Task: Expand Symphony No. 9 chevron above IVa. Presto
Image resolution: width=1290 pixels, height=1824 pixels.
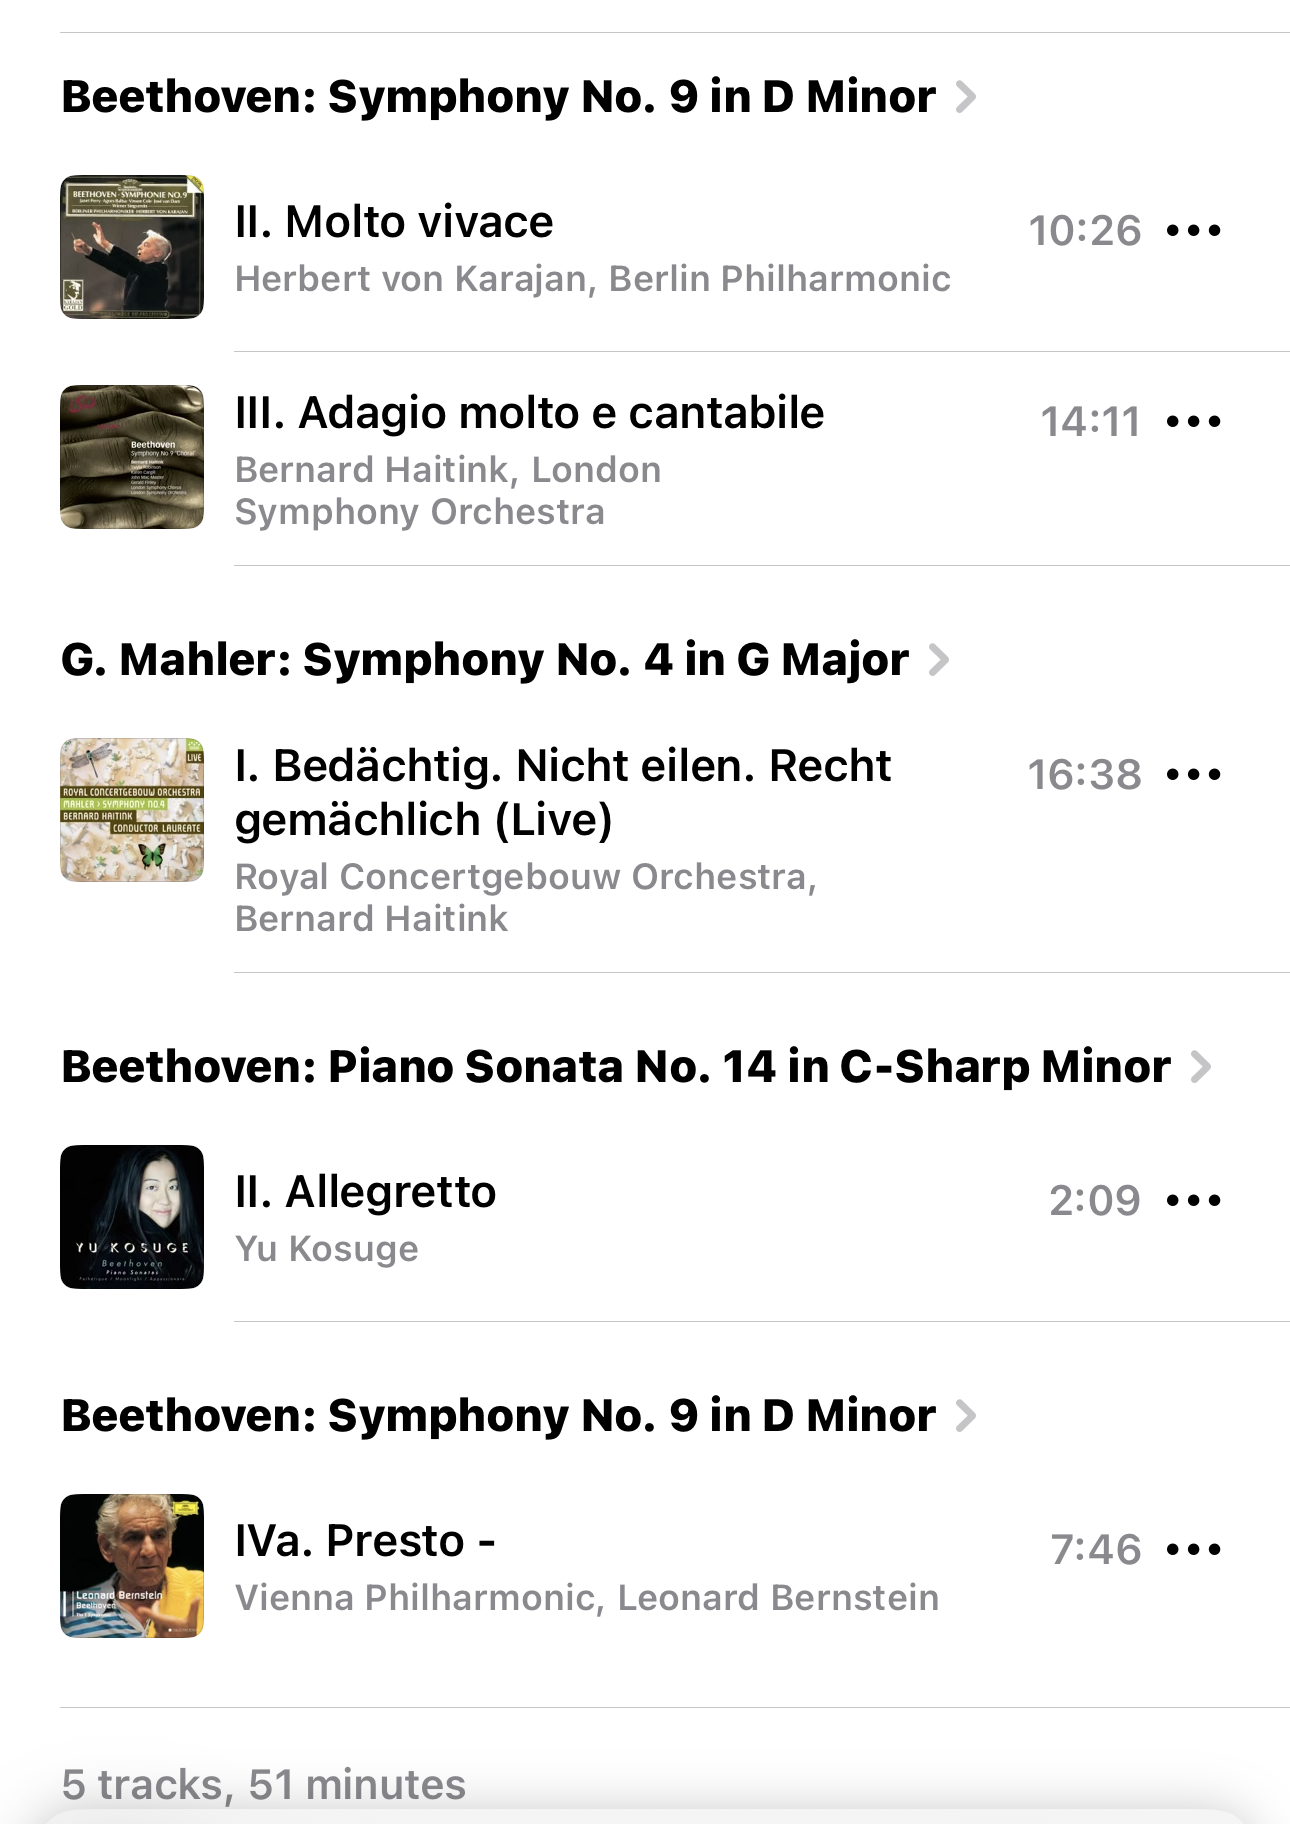Action: [966, 1416]
